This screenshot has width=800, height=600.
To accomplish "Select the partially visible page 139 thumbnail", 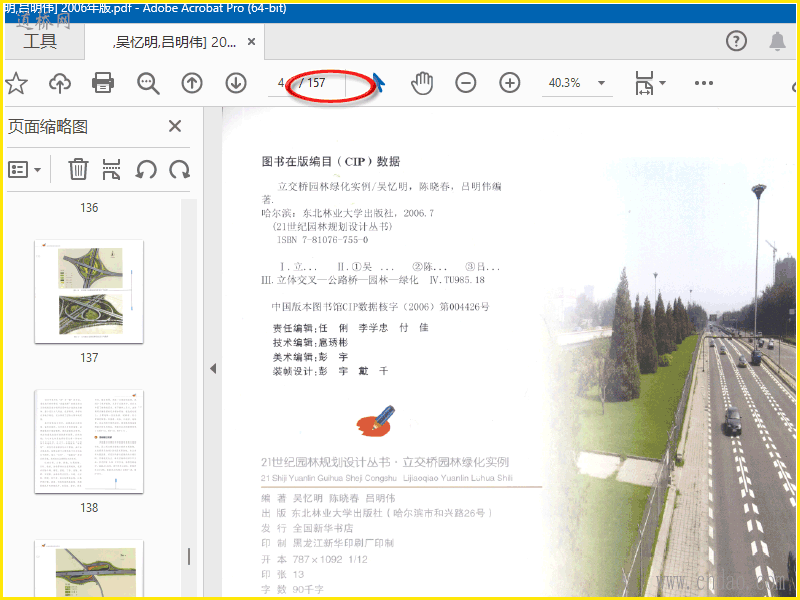I will pyautogui.click(x=89, y=568).
